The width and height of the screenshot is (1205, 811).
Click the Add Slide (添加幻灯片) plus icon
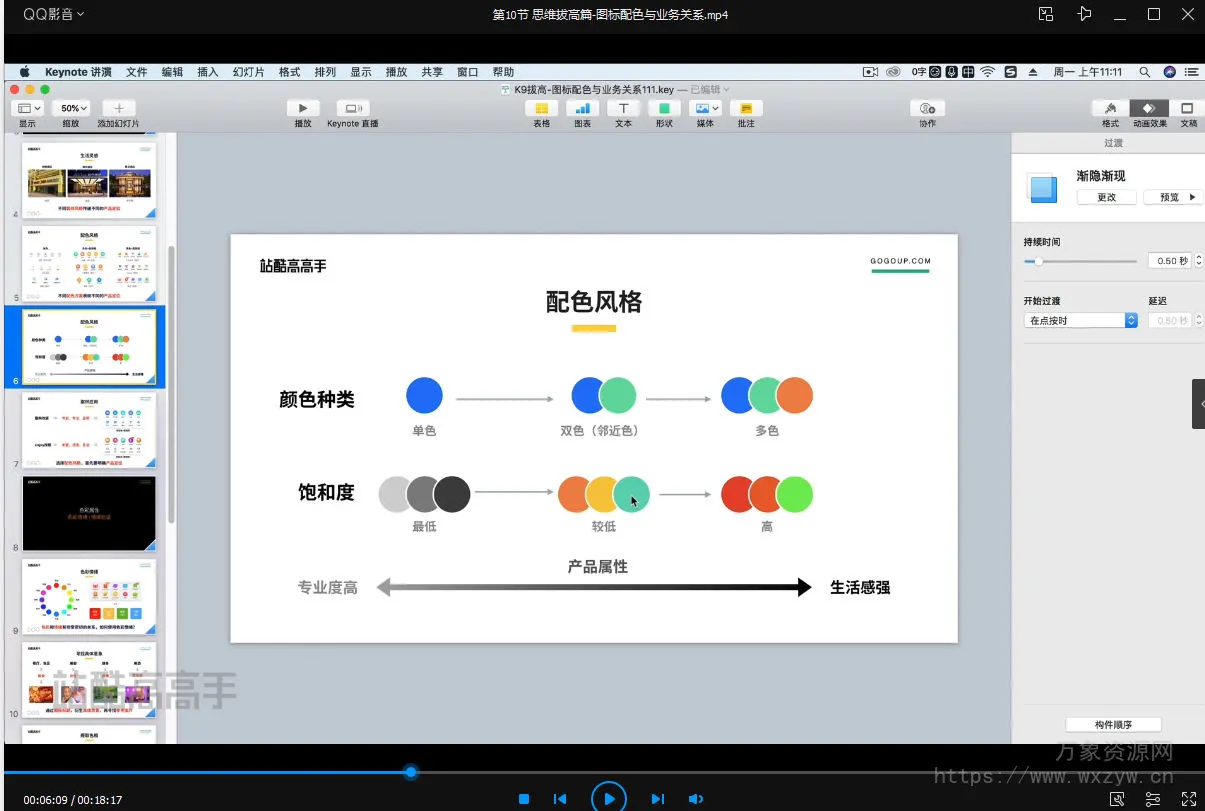coord(118,109)
